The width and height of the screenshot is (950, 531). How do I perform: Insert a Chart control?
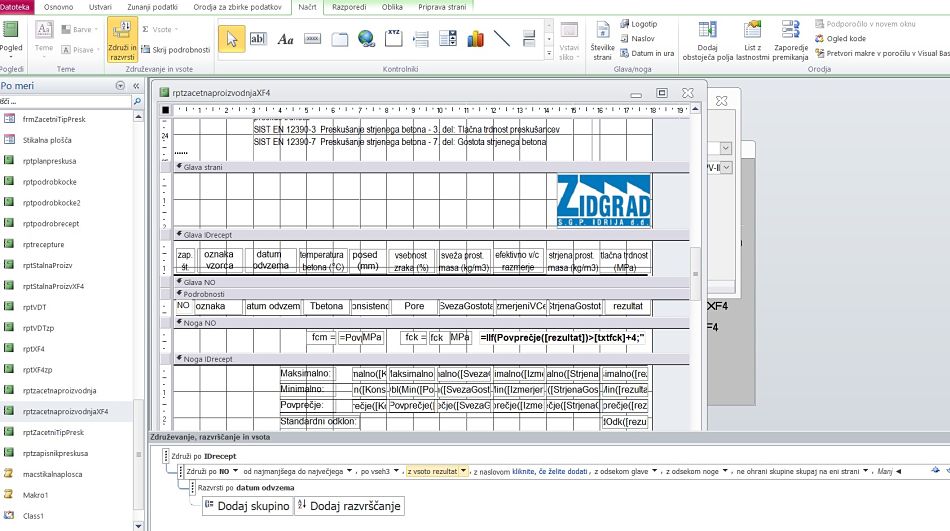[476, 39]
